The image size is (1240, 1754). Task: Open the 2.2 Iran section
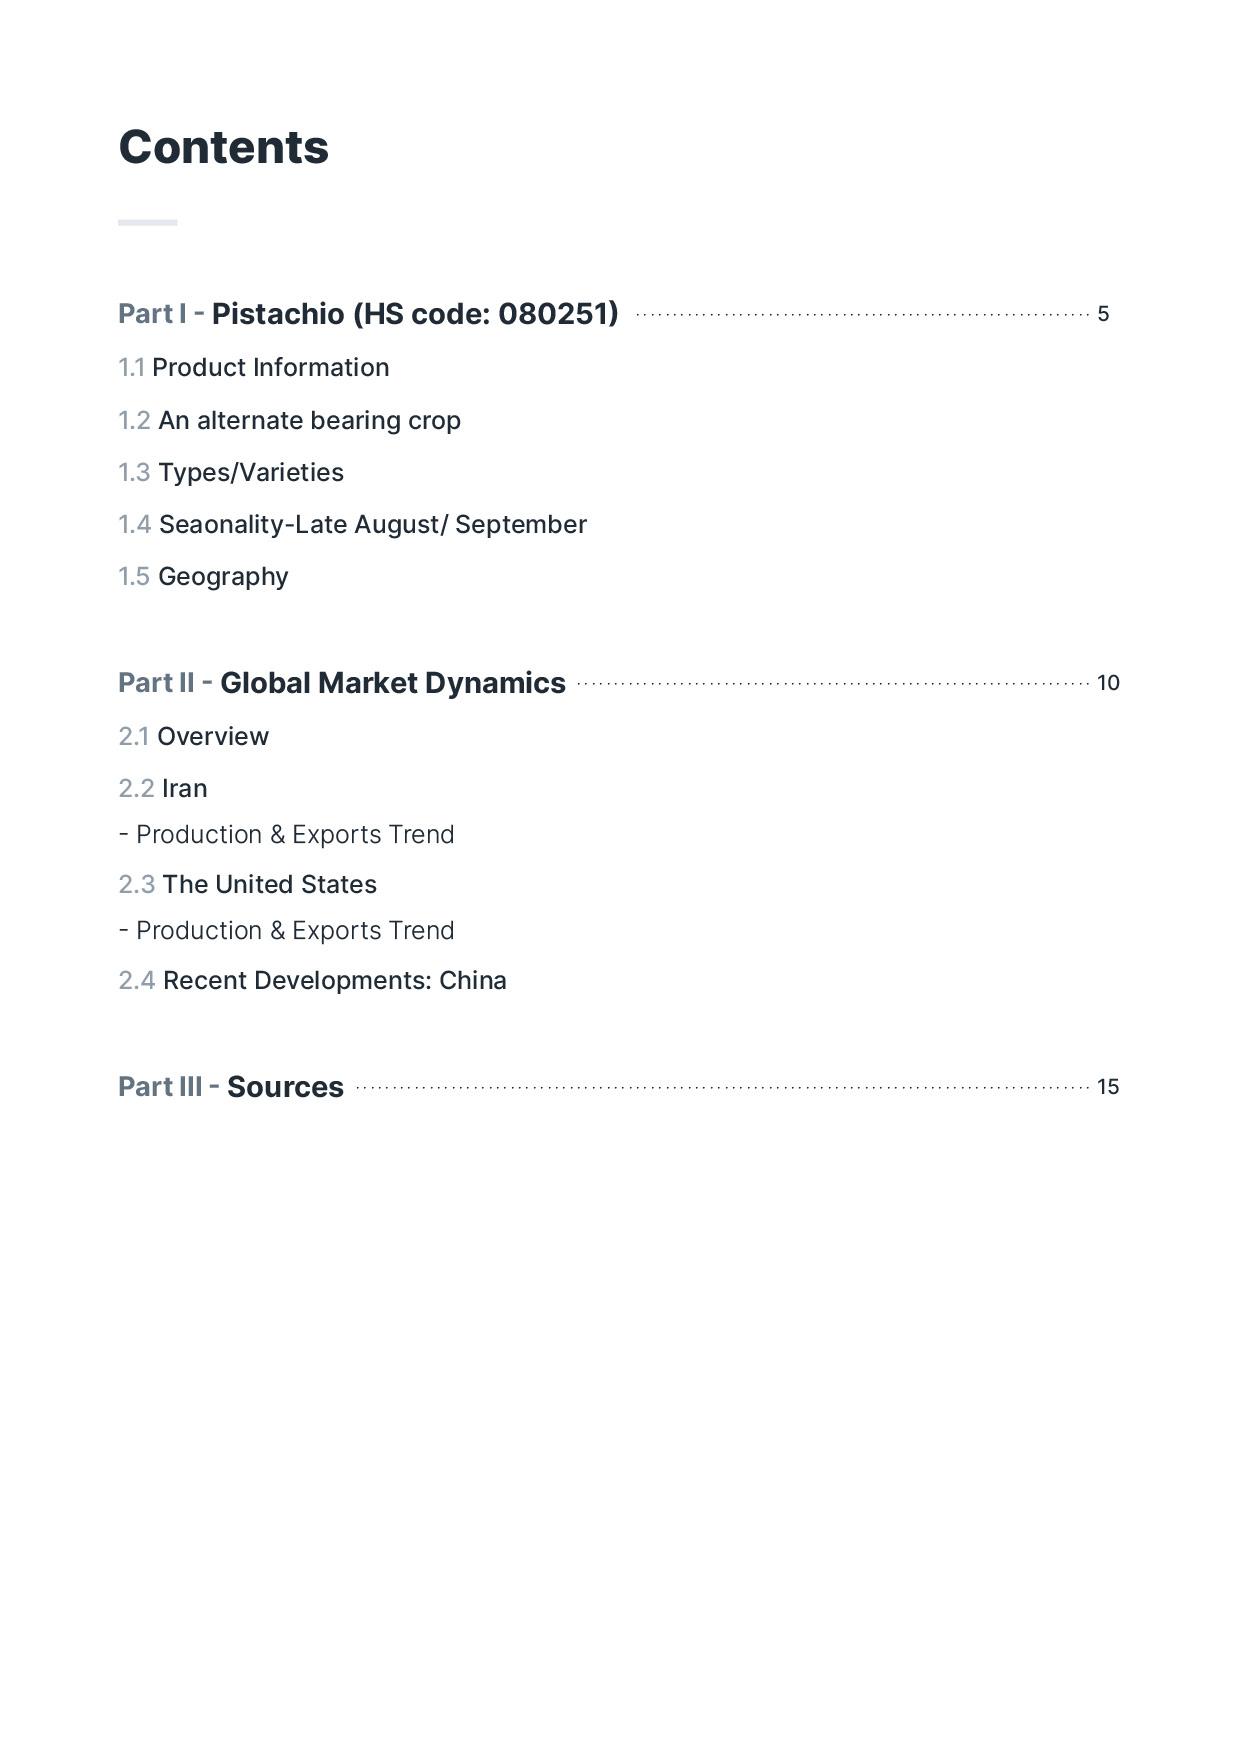163,789
